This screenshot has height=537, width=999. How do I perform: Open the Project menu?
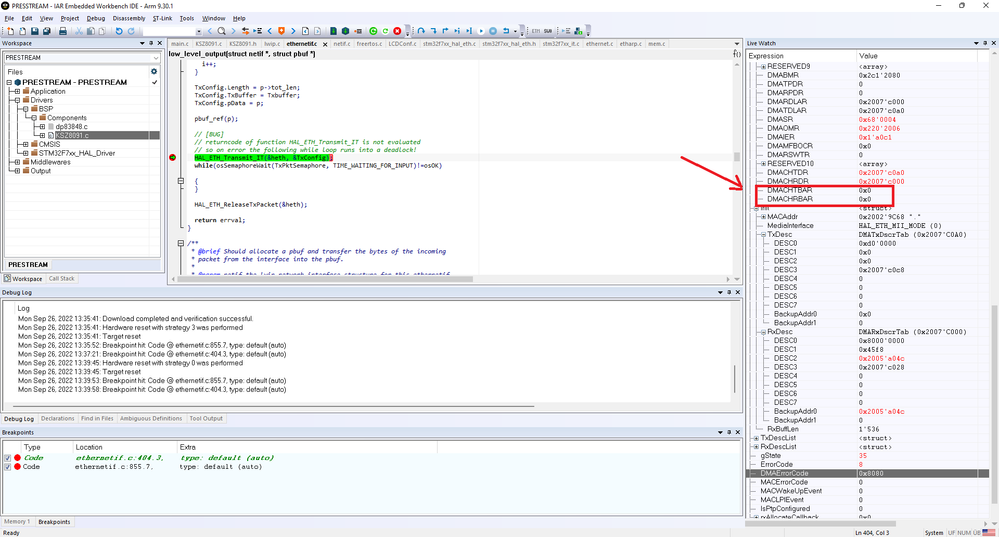click(x=69, y=18)
